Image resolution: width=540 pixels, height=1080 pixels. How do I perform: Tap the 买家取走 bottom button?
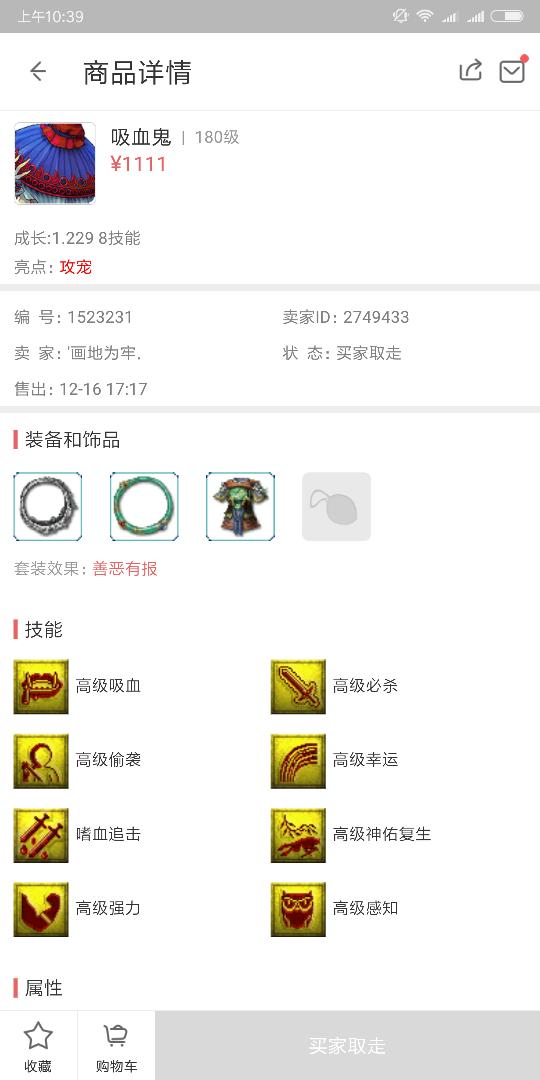(x=347, y=1046)
